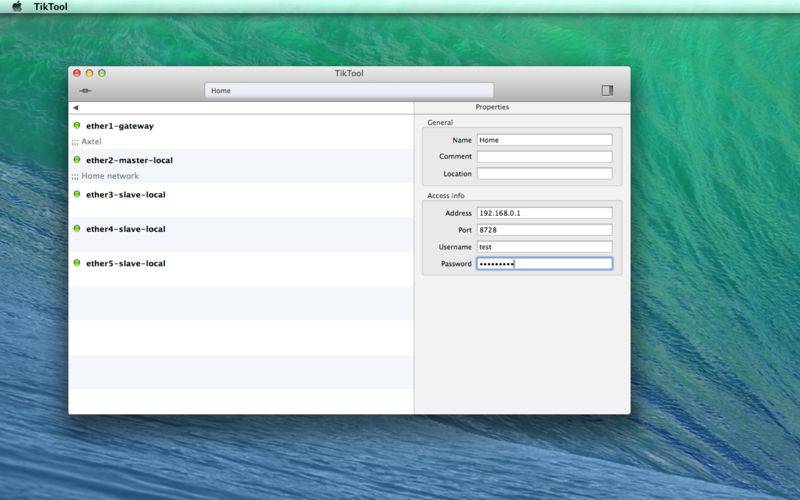The height and width of the screenshot is (500, 800).
Task: Open the TikTool application menu
Action: (x=51, y=6)
